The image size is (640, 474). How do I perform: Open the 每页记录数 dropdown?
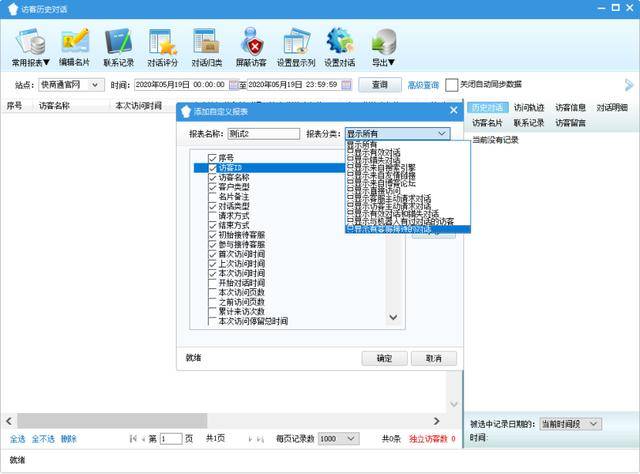click(338, 439)
